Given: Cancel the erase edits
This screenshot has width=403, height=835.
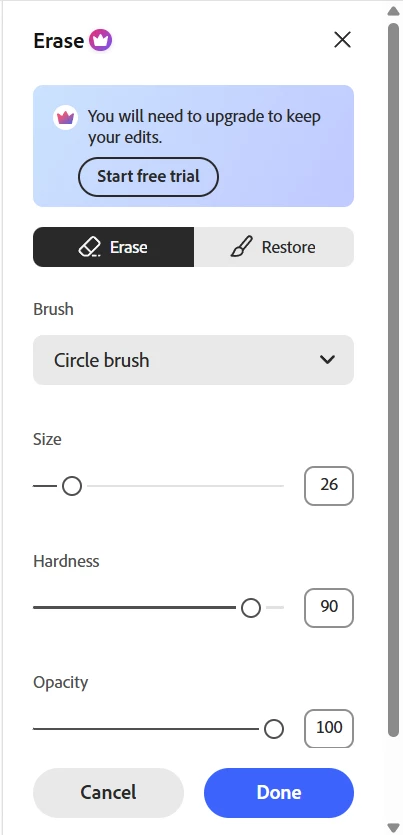Looking at the screenshot, I should pyautogui.click(x=108, y=792).
